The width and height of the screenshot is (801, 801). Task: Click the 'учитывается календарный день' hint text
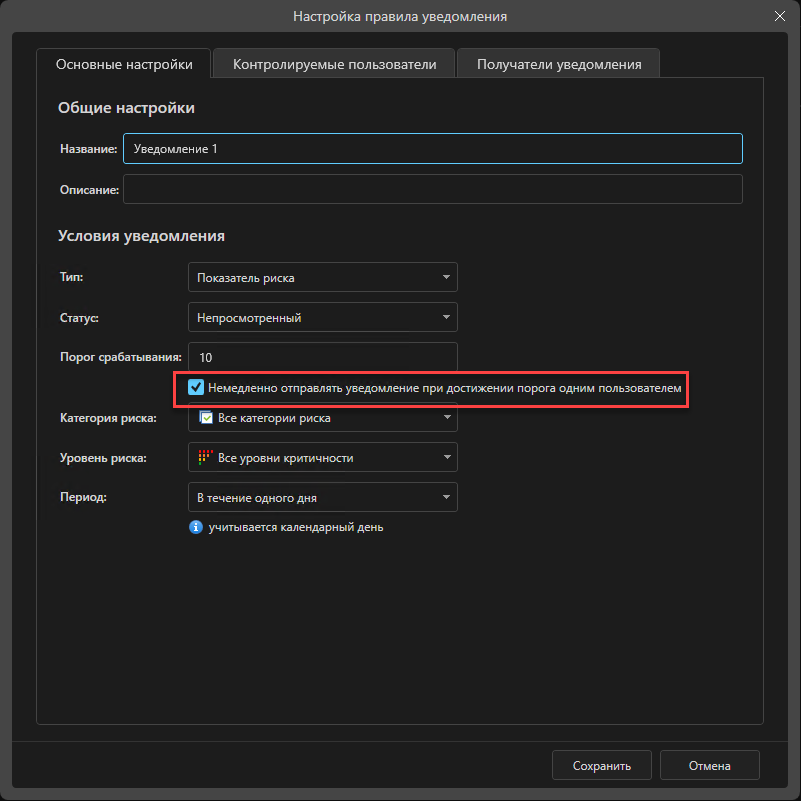pos(295,527)
